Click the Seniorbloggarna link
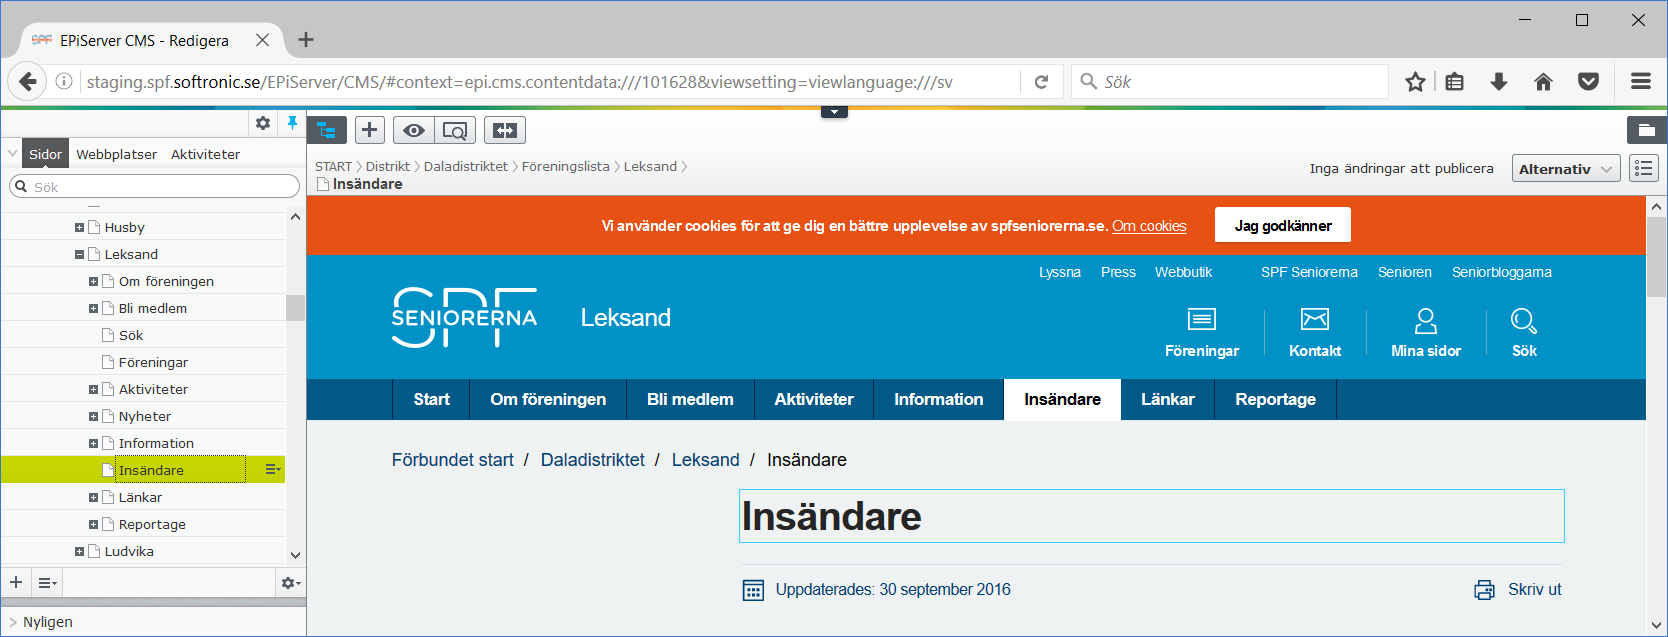The height and width of the screenshot is (637, 1668). point(1502,272)
